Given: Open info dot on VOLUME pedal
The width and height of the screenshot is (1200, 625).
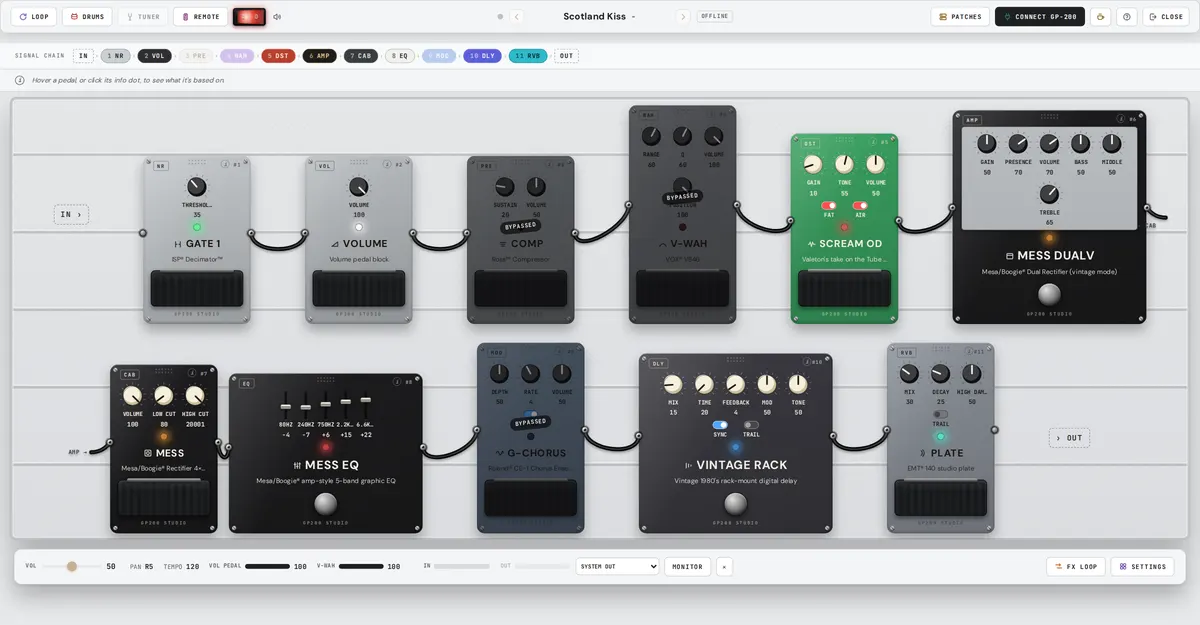Looking at the screenshot, I should [386, 165].
